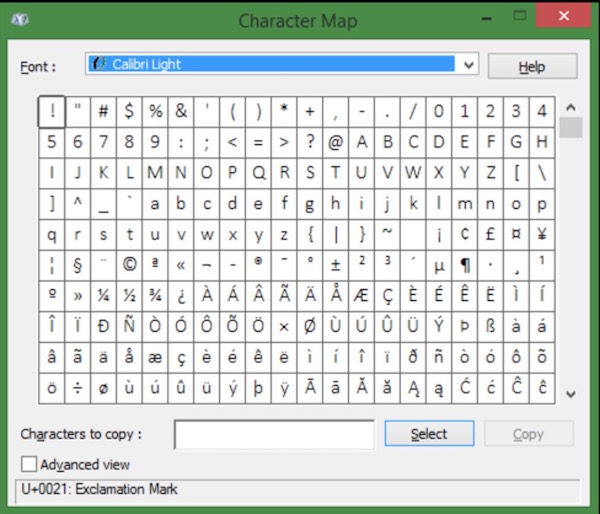
Task: Click the Help button
Action: click(x=532, y=66)
